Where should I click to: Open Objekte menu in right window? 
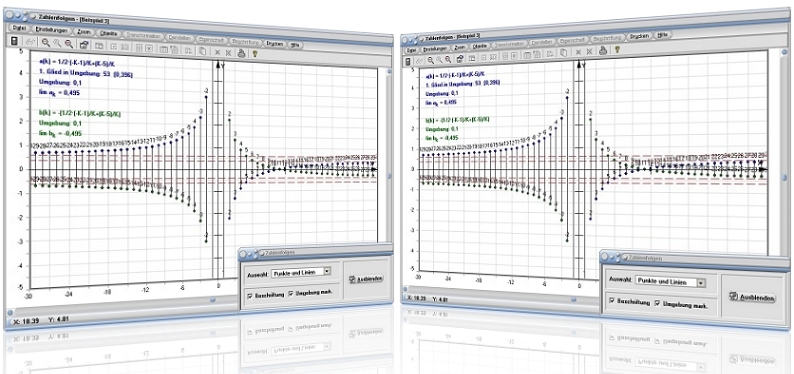pos(480,46)
